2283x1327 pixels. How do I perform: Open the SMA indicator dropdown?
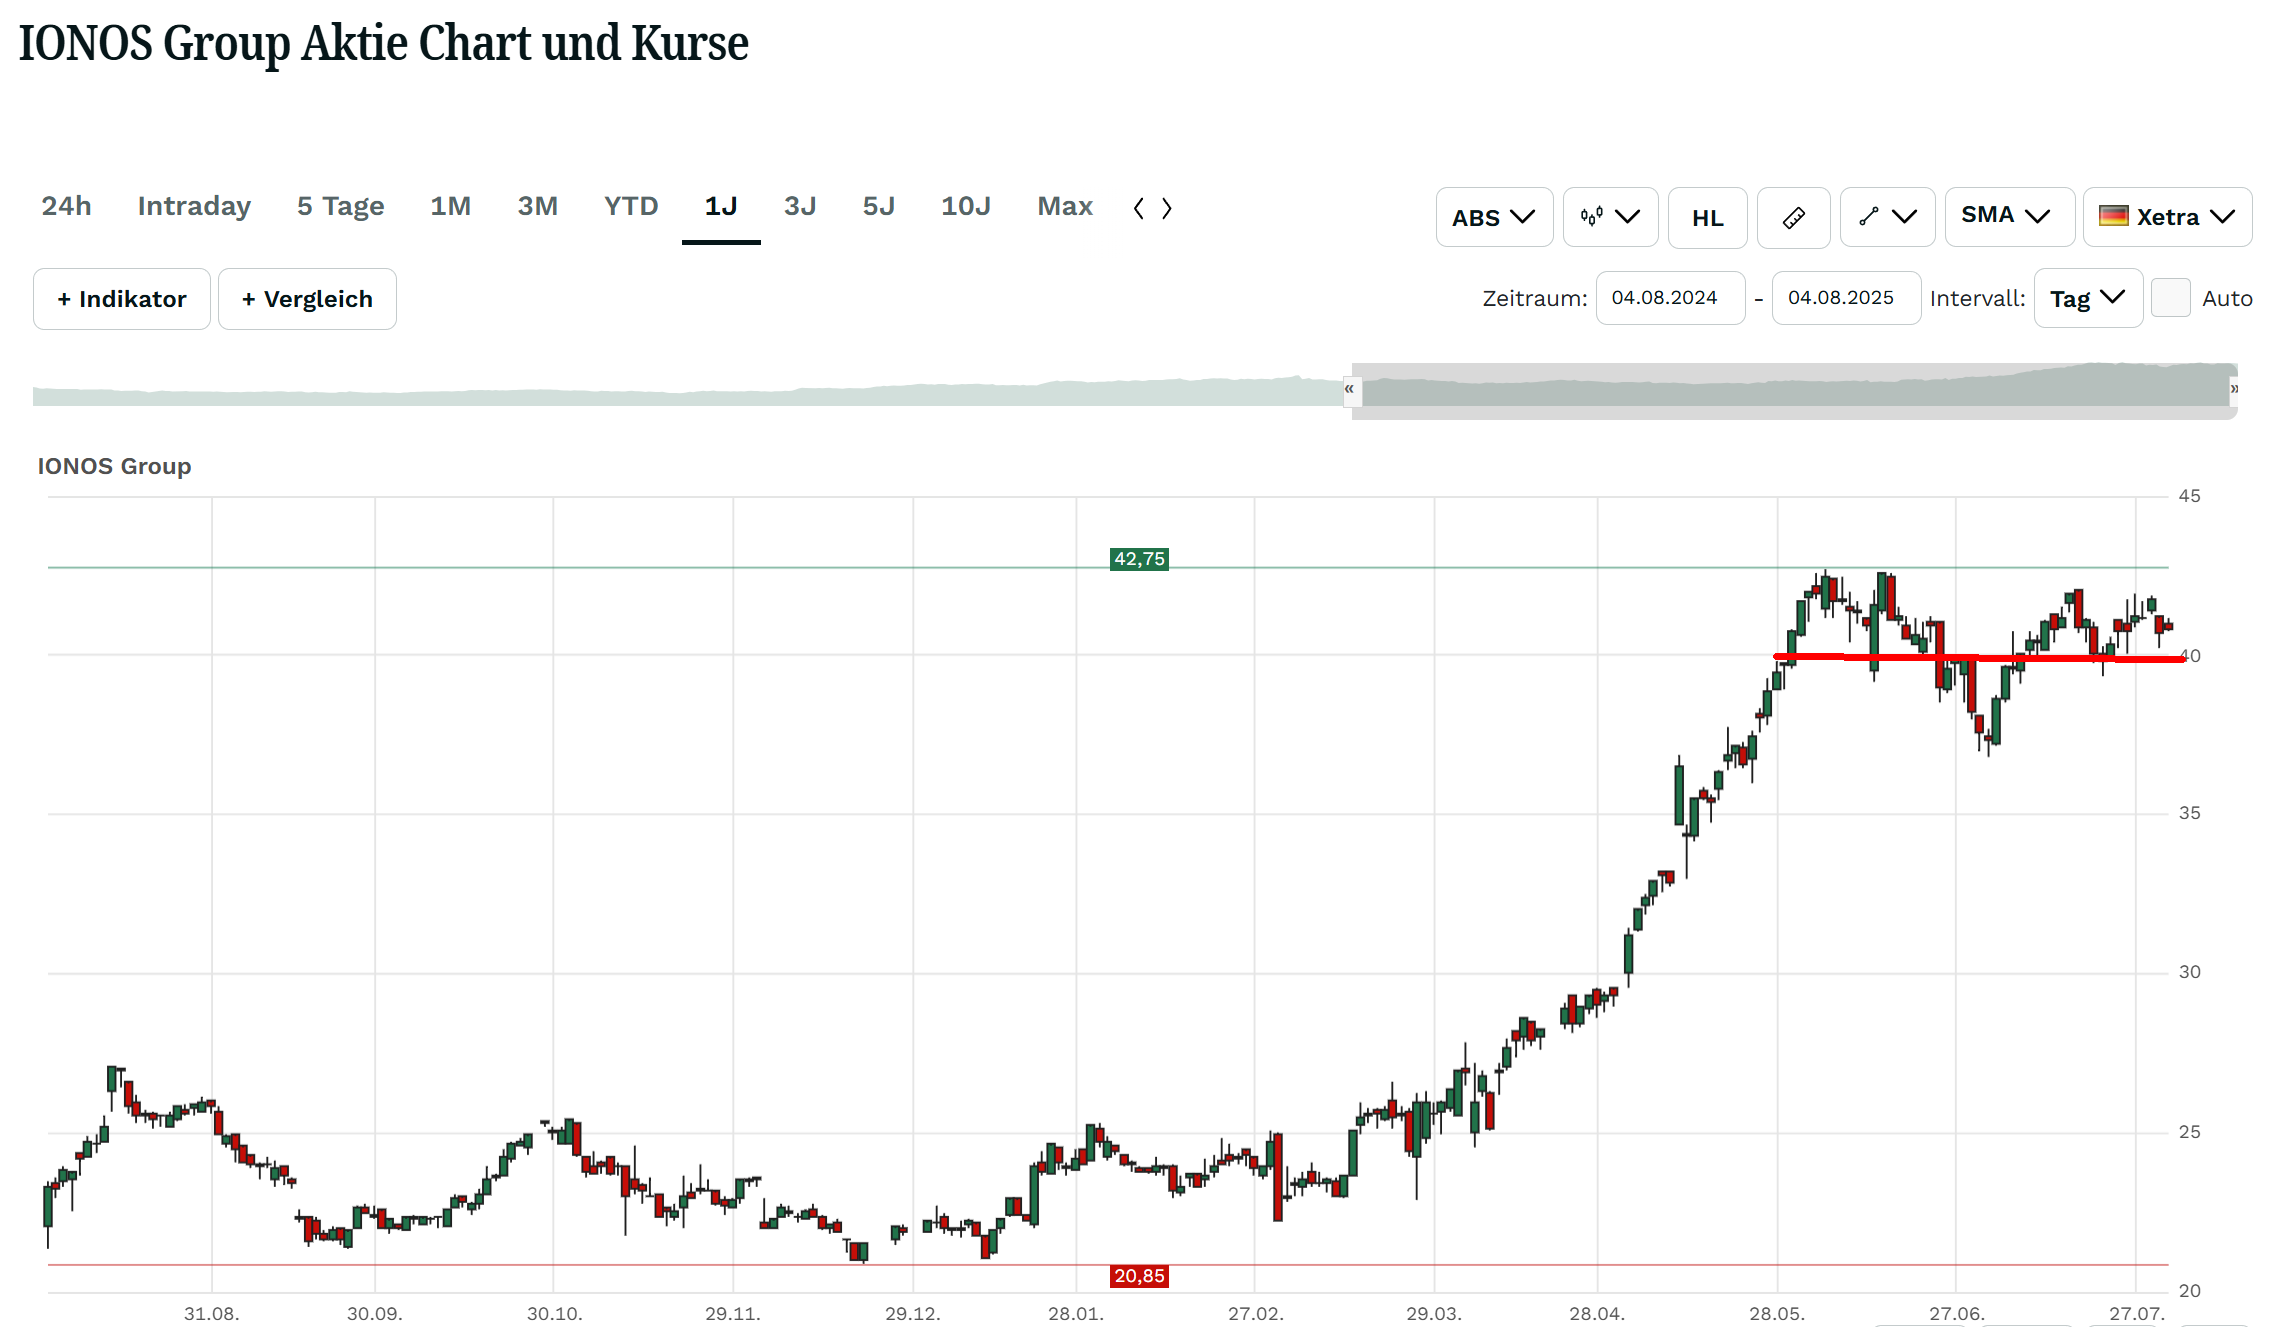[x=2009, y=217]
